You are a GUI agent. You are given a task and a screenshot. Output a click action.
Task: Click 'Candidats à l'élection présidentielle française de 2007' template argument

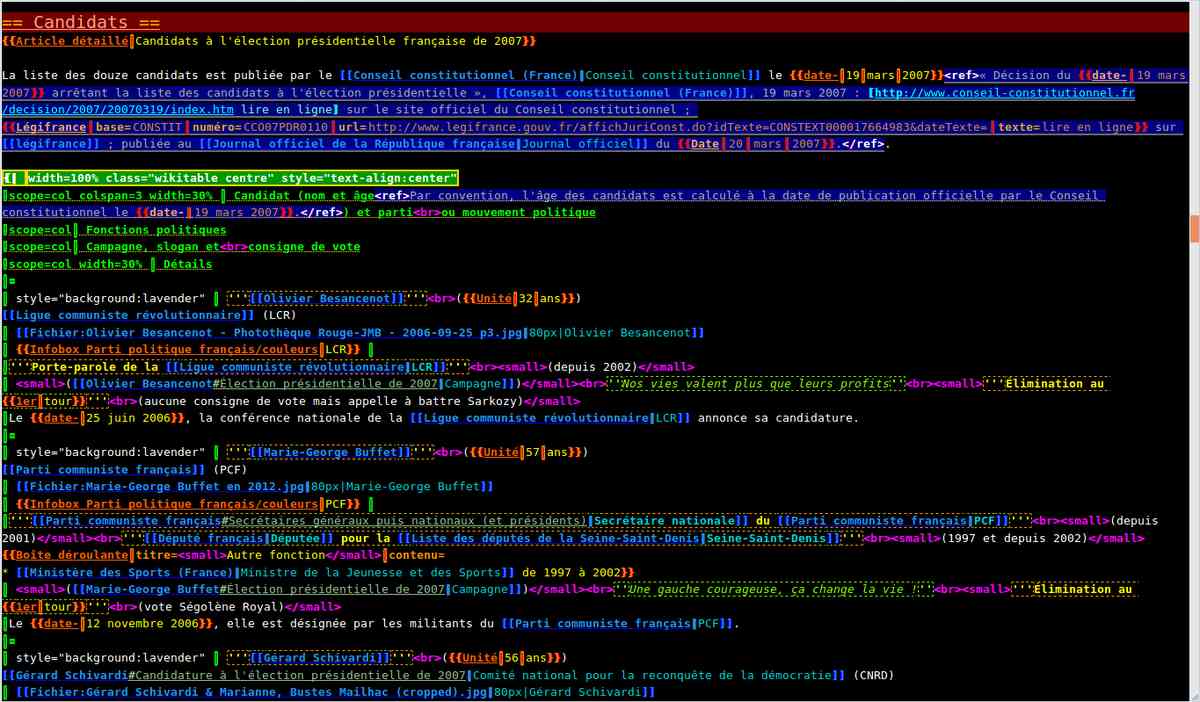[x=329, y=41]
